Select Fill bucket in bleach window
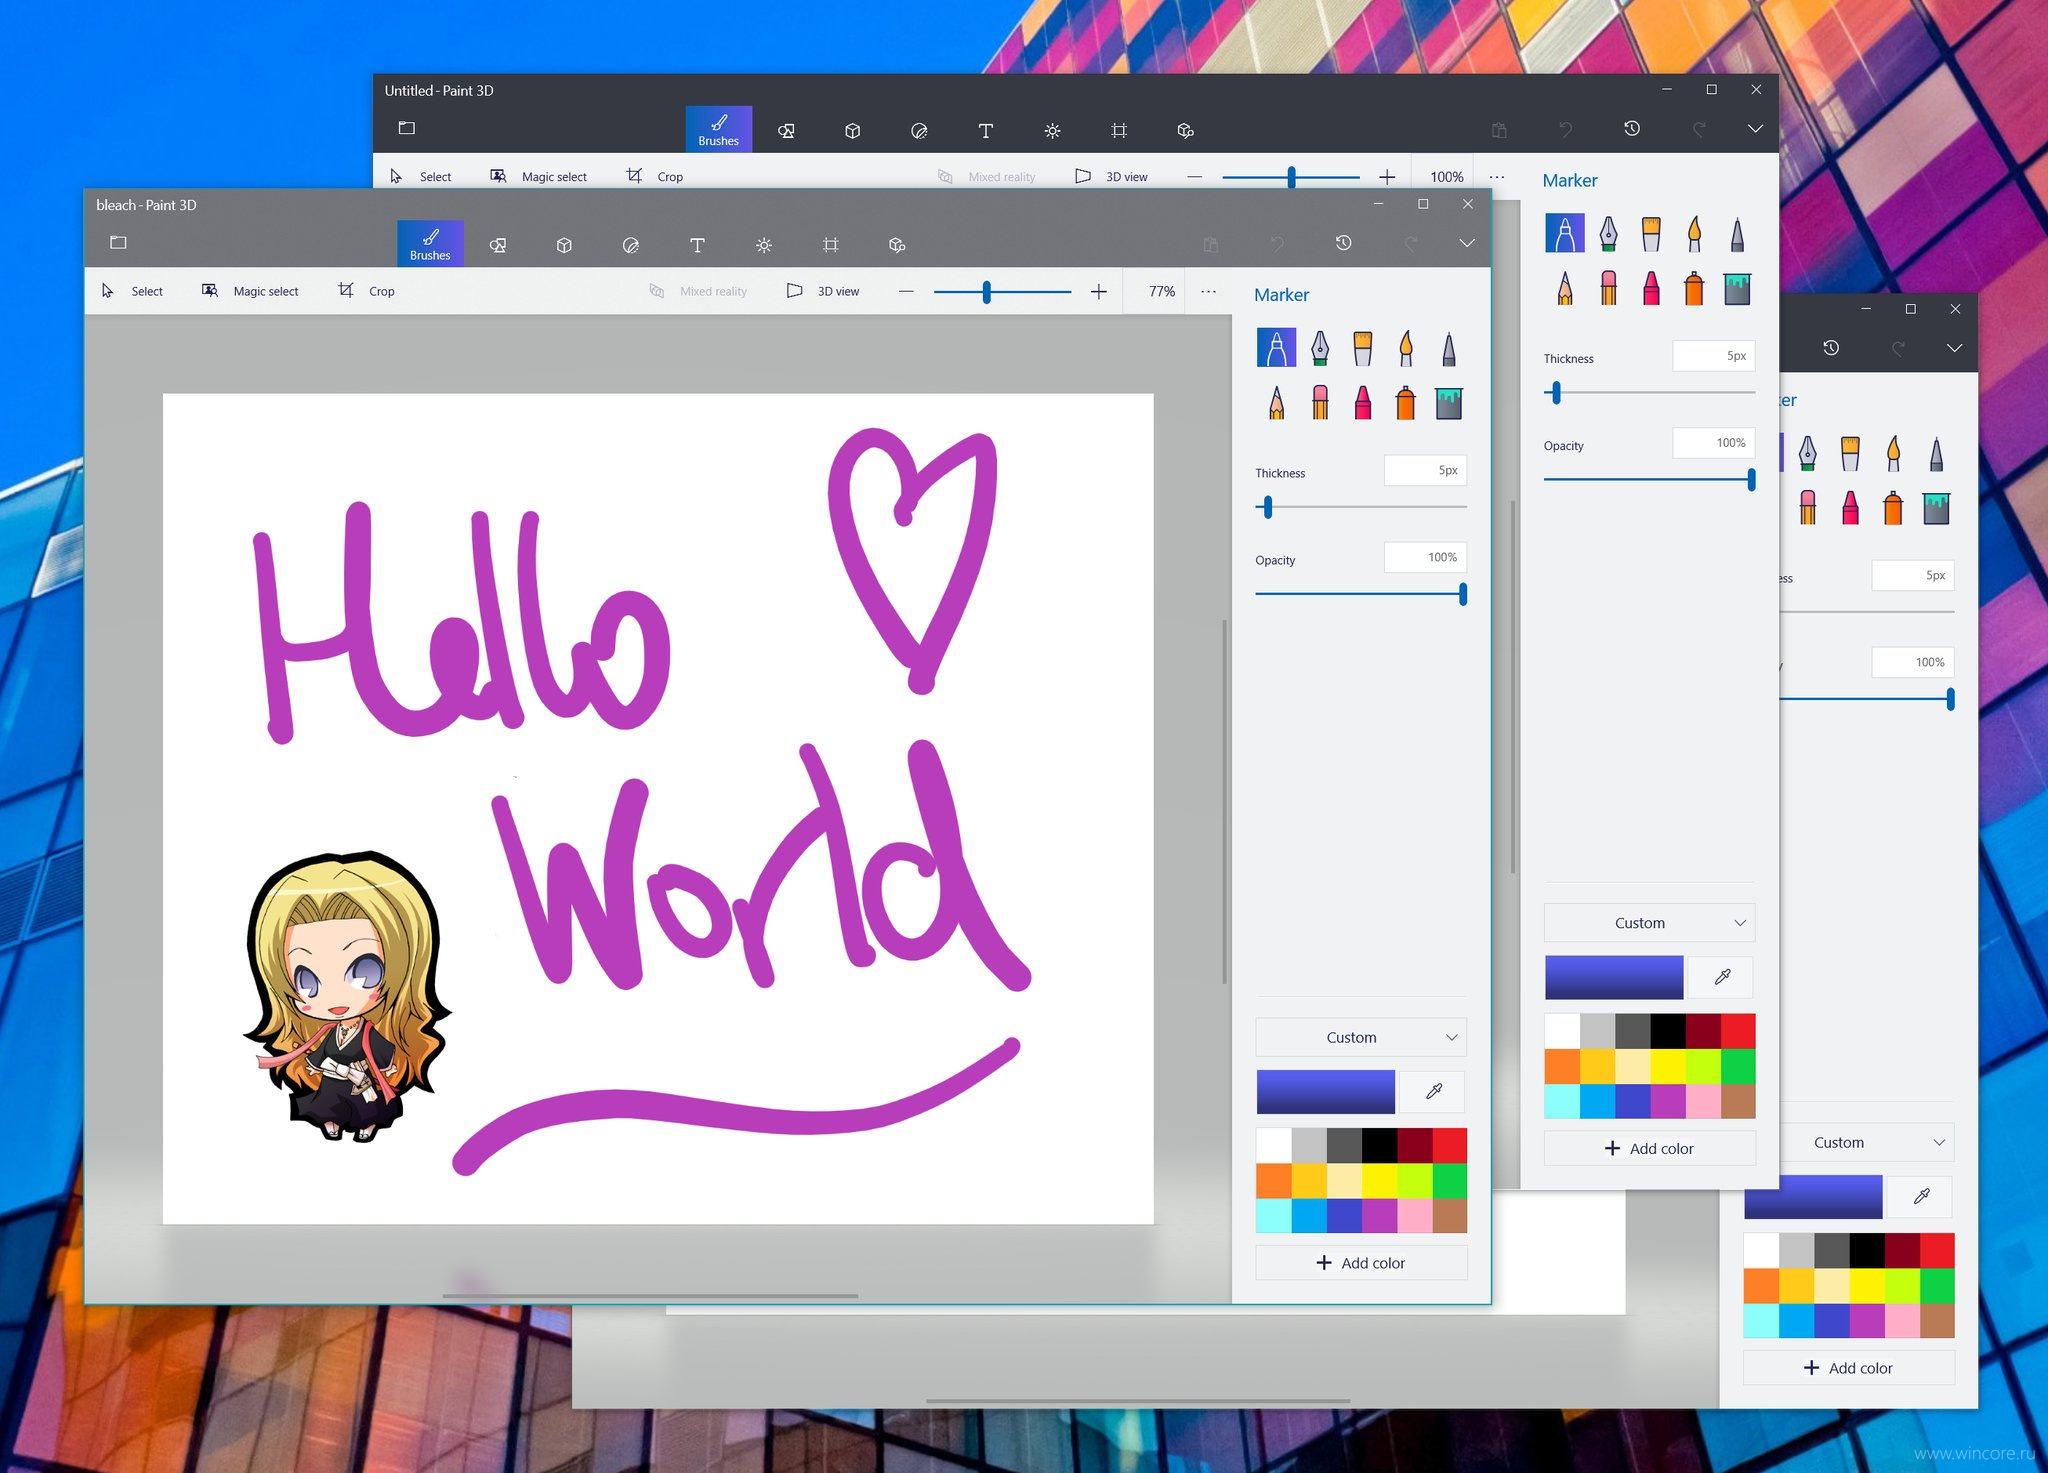The image size is (2048, 1473). tap(1449, 402)
